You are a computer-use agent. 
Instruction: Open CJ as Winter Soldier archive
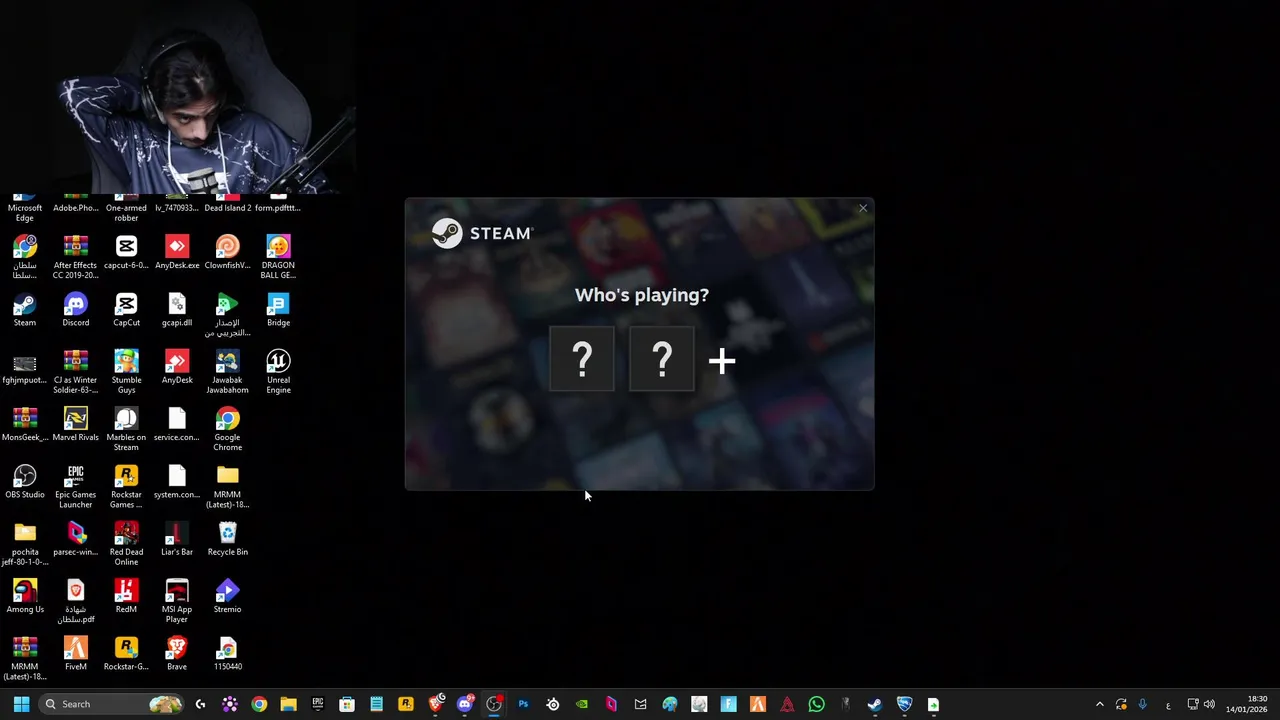[x=76, y=371]
